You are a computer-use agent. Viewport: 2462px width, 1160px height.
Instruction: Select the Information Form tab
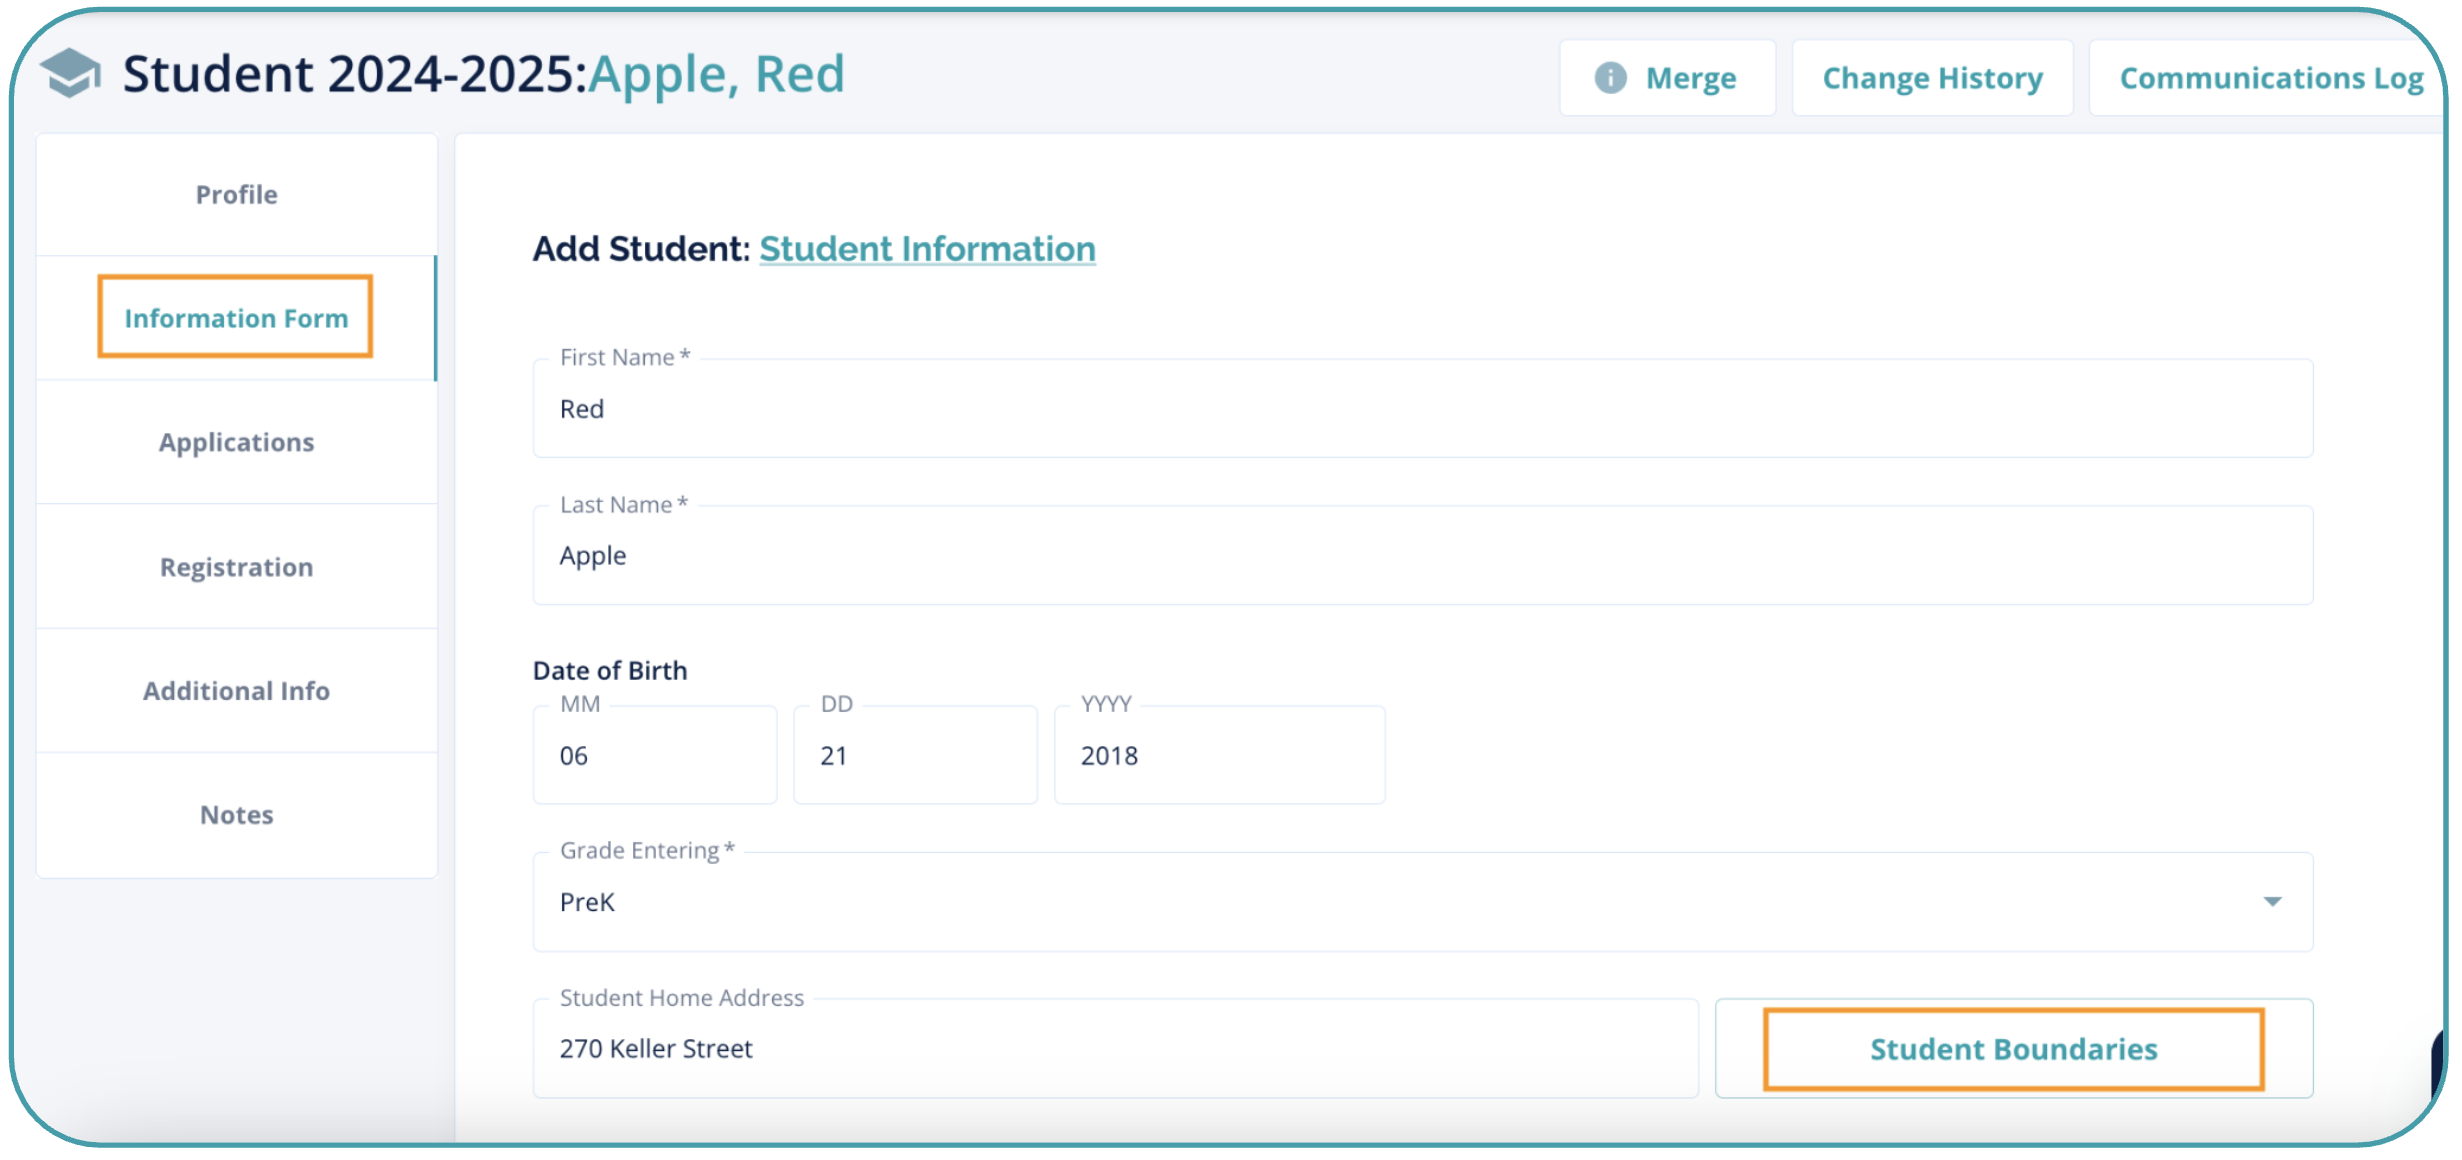point(237,318)
